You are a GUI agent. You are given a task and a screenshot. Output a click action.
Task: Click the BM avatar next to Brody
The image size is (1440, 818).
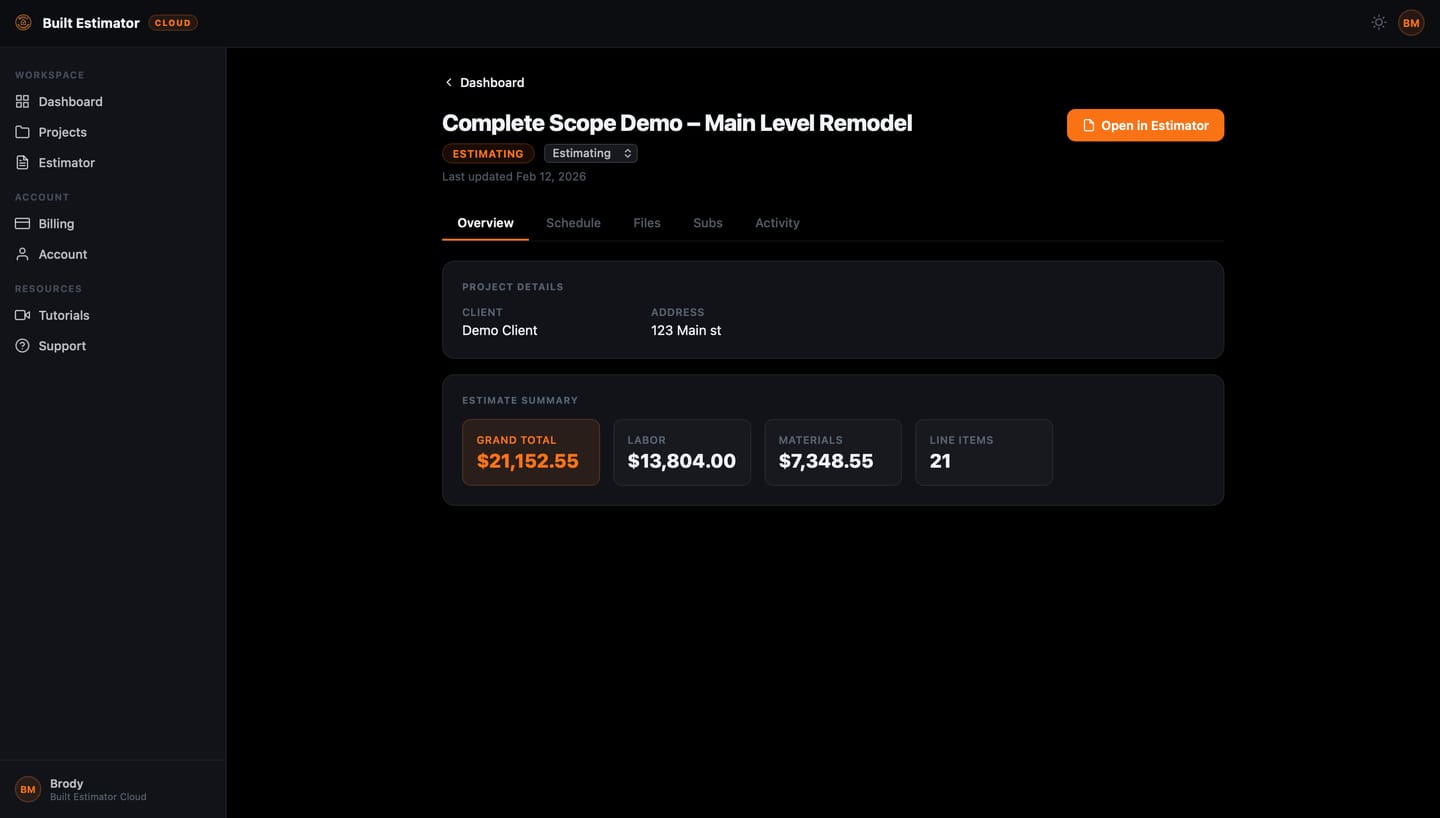[x=28, y=789]
